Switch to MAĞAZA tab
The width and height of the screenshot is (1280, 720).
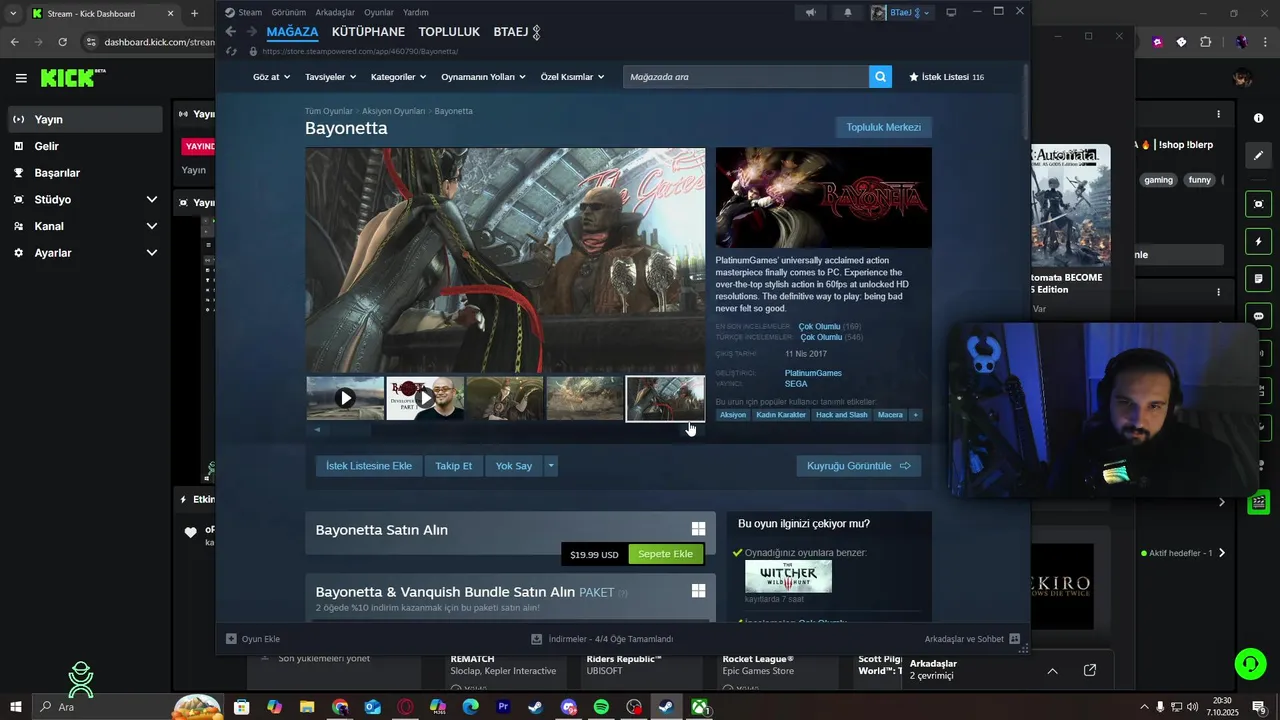click(292, 32)
